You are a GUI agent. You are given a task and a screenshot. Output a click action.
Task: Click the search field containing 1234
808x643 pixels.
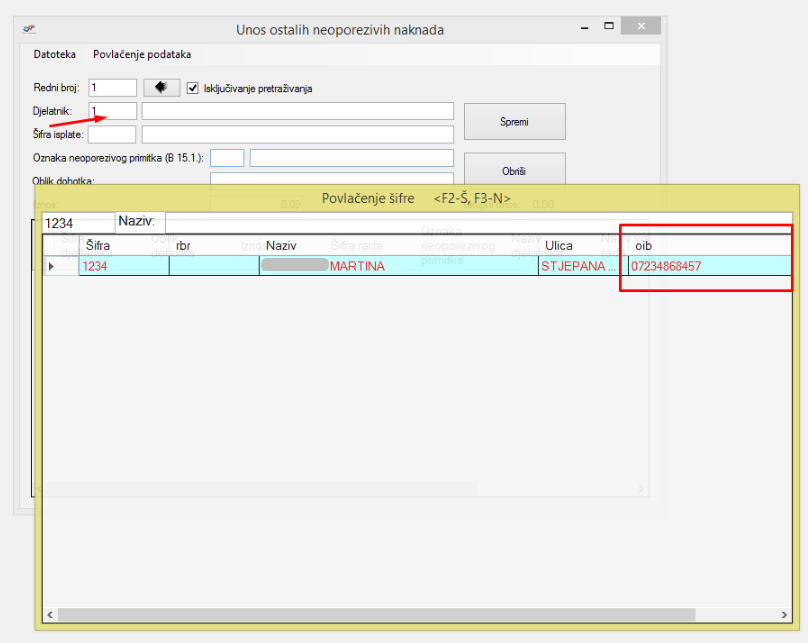tap(78, 223)
